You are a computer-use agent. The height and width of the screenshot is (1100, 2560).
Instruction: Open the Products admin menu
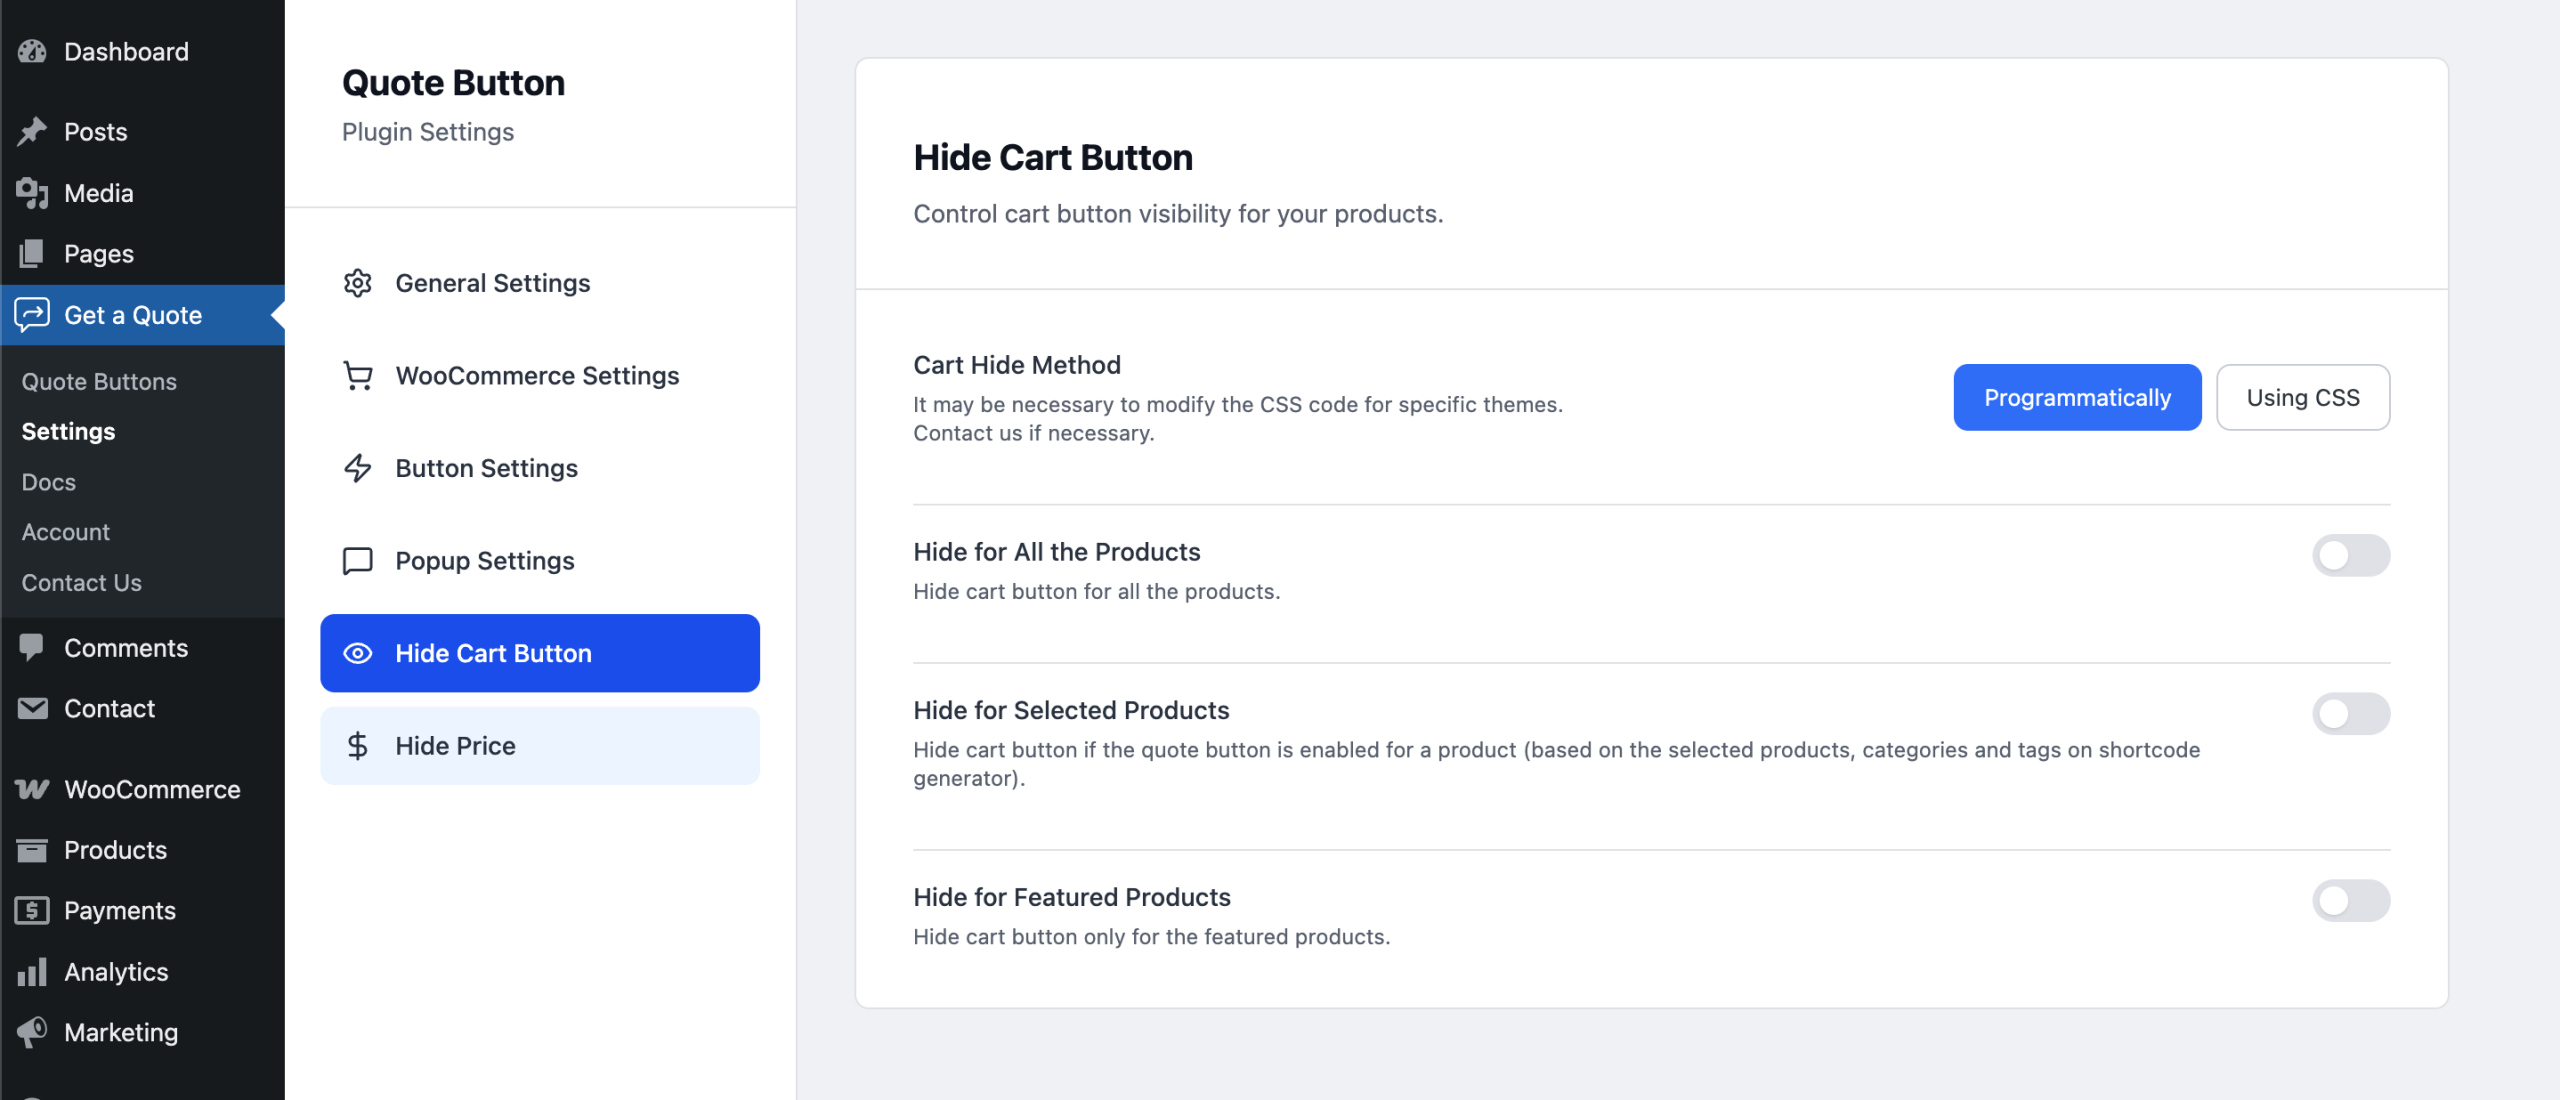tap(115, 850)
